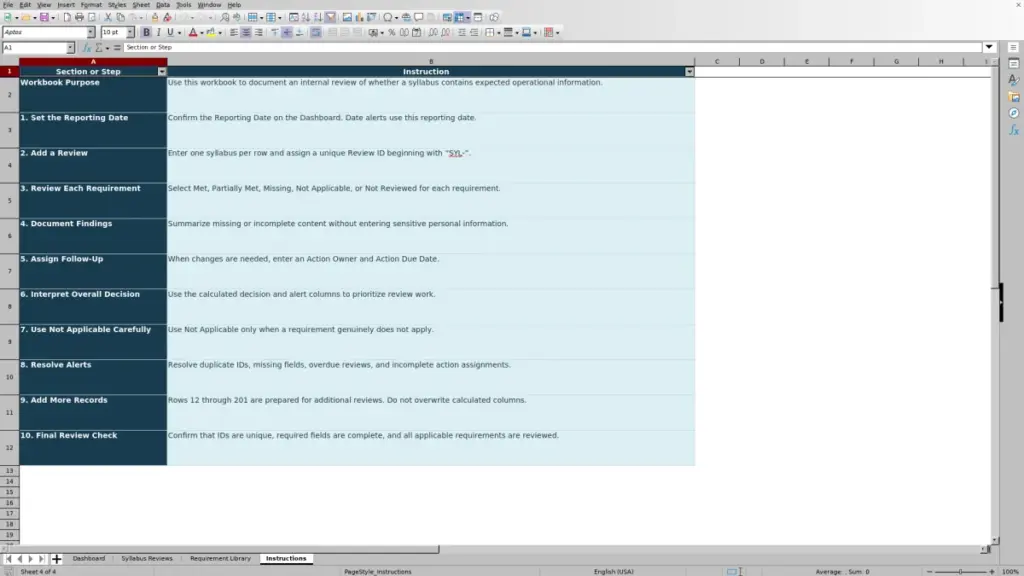Image resolution: width=1024 pixels, height=576 pixels.
Task: Toggle the AutoFilter funnel button
Action: pyautogui.click(x=330, y=17)
